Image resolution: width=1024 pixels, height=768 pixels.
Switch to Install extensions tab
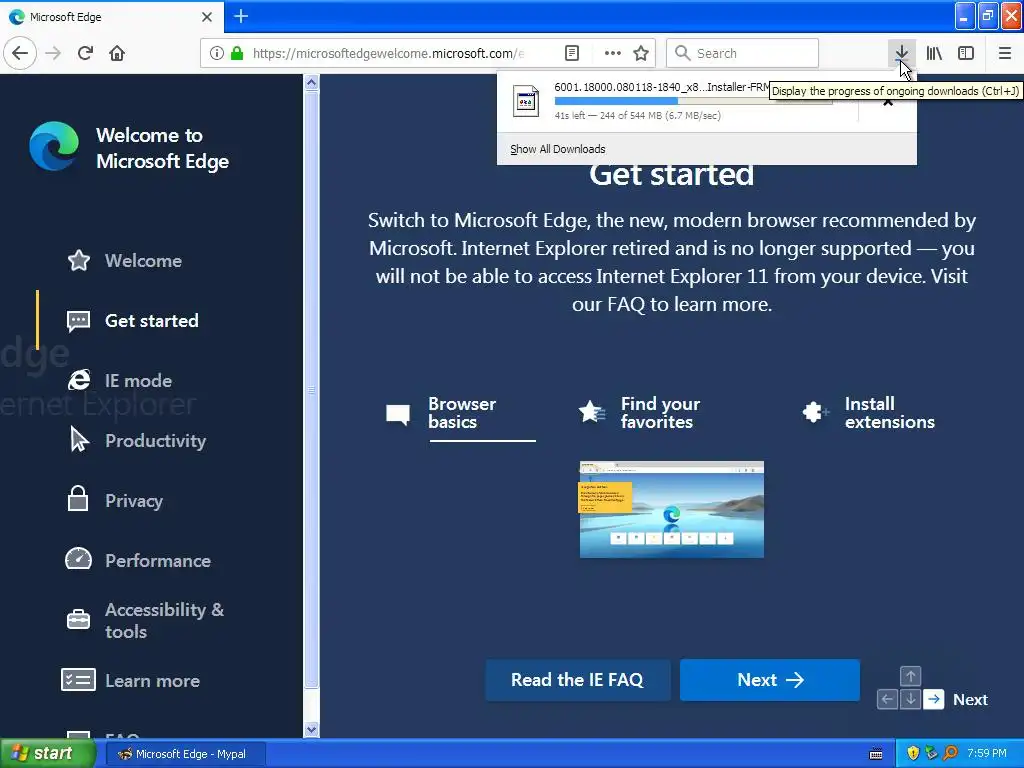pyautogui.click(x=869, y=413)
